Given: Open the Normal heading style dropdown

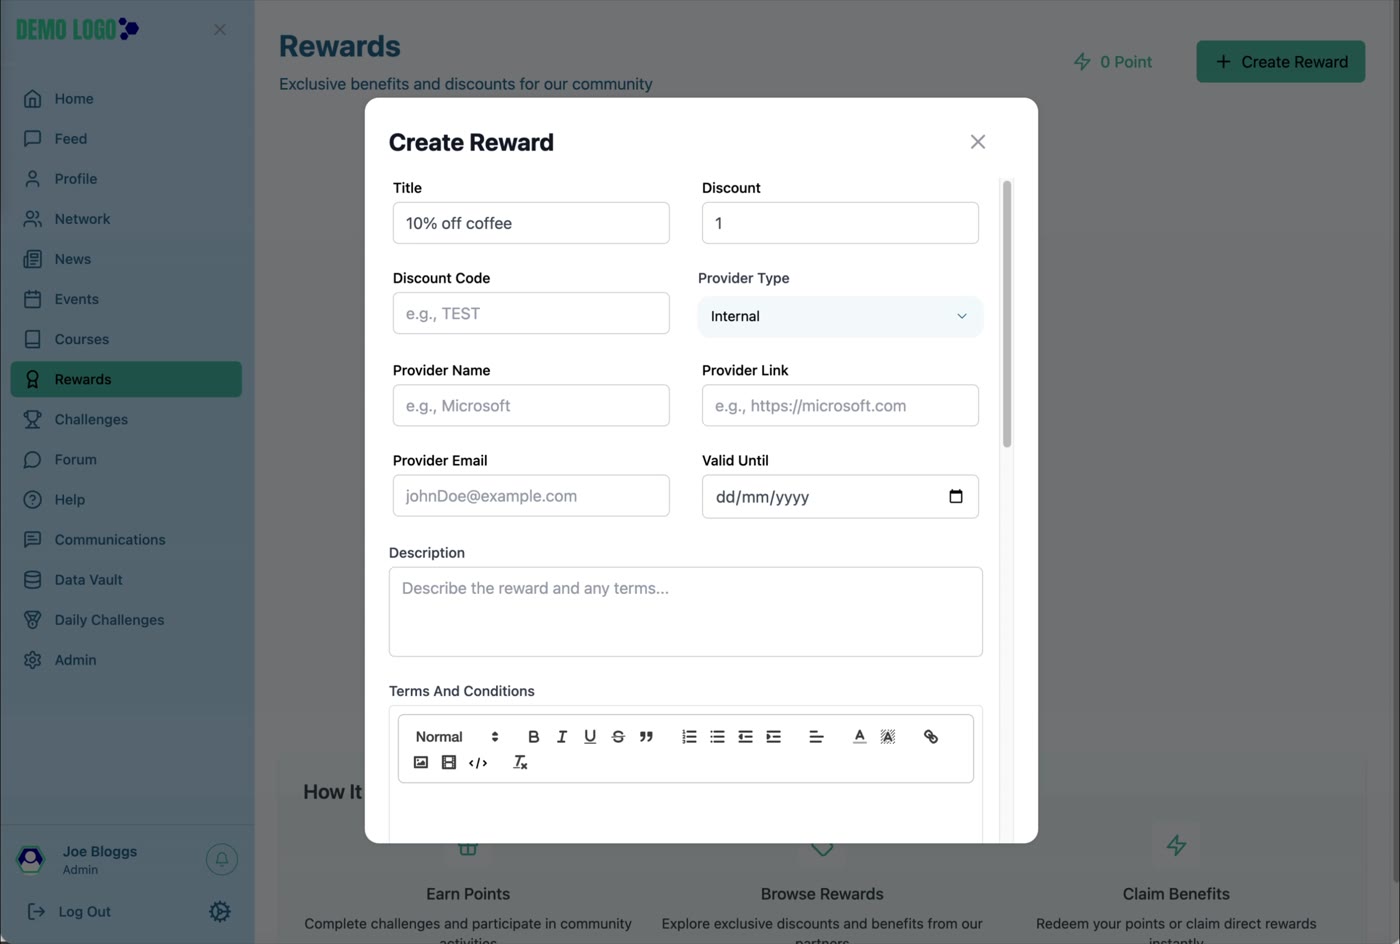Looking at the screenshot, I should (x=457, y=736).
